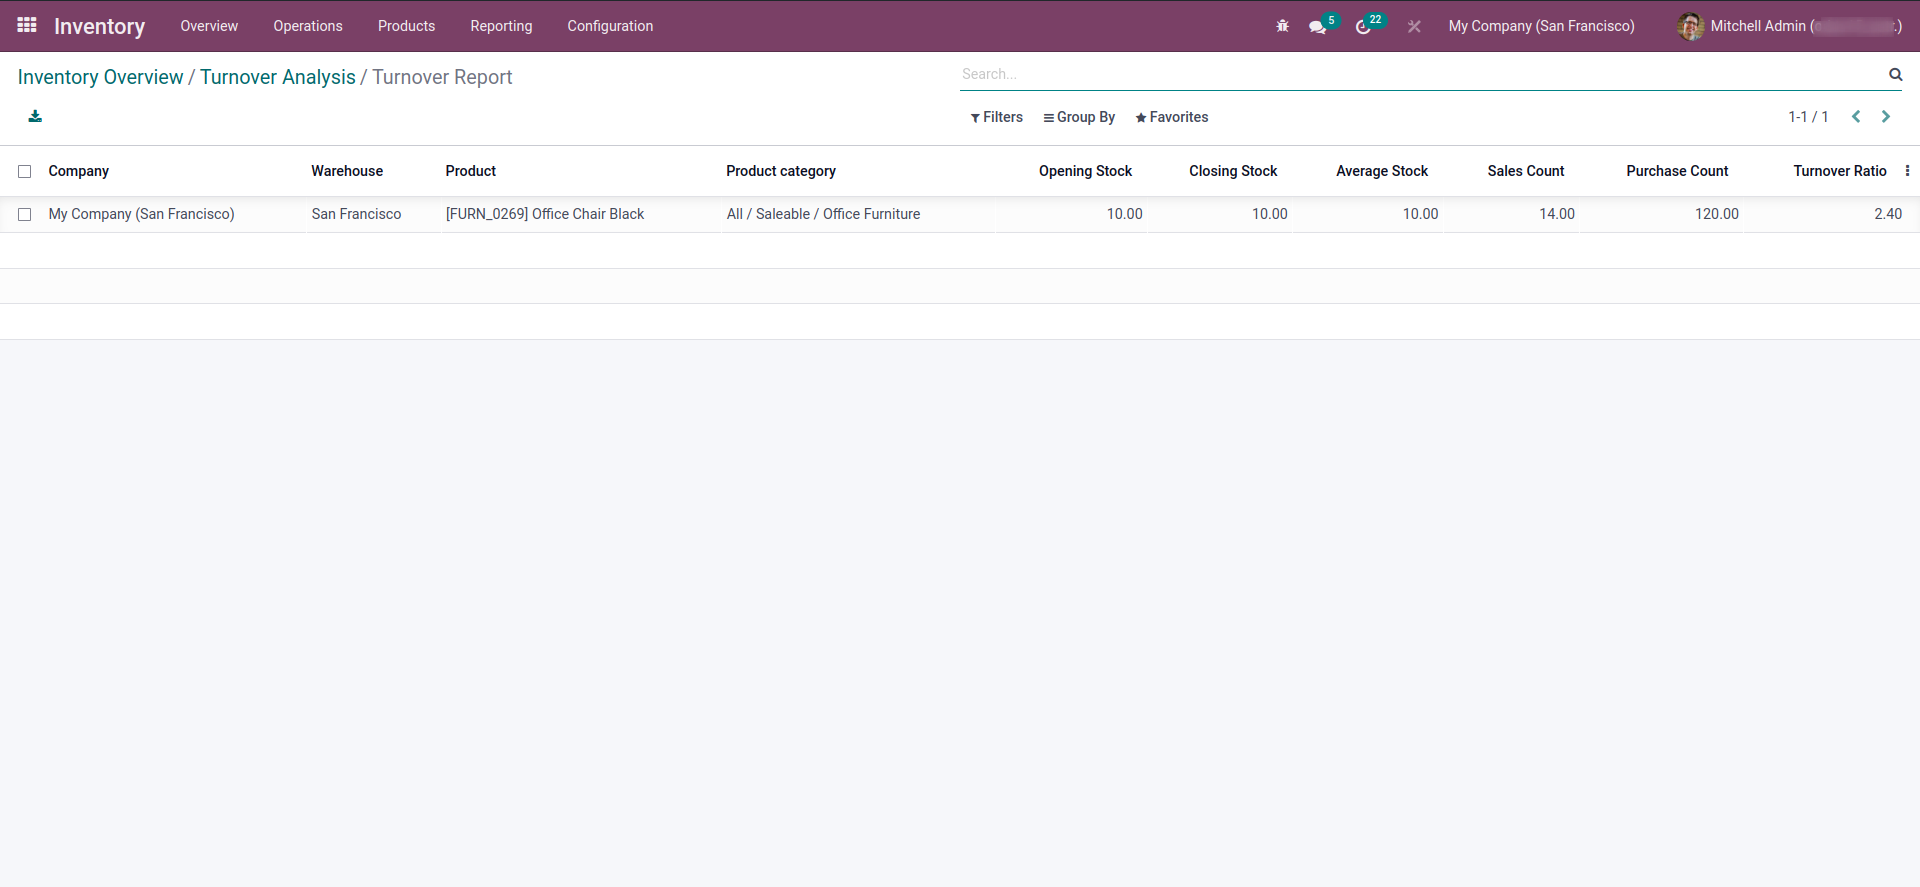Go to next page arrow
Viewport: 1920px width, 887px height.
[x=1886, y=117]
